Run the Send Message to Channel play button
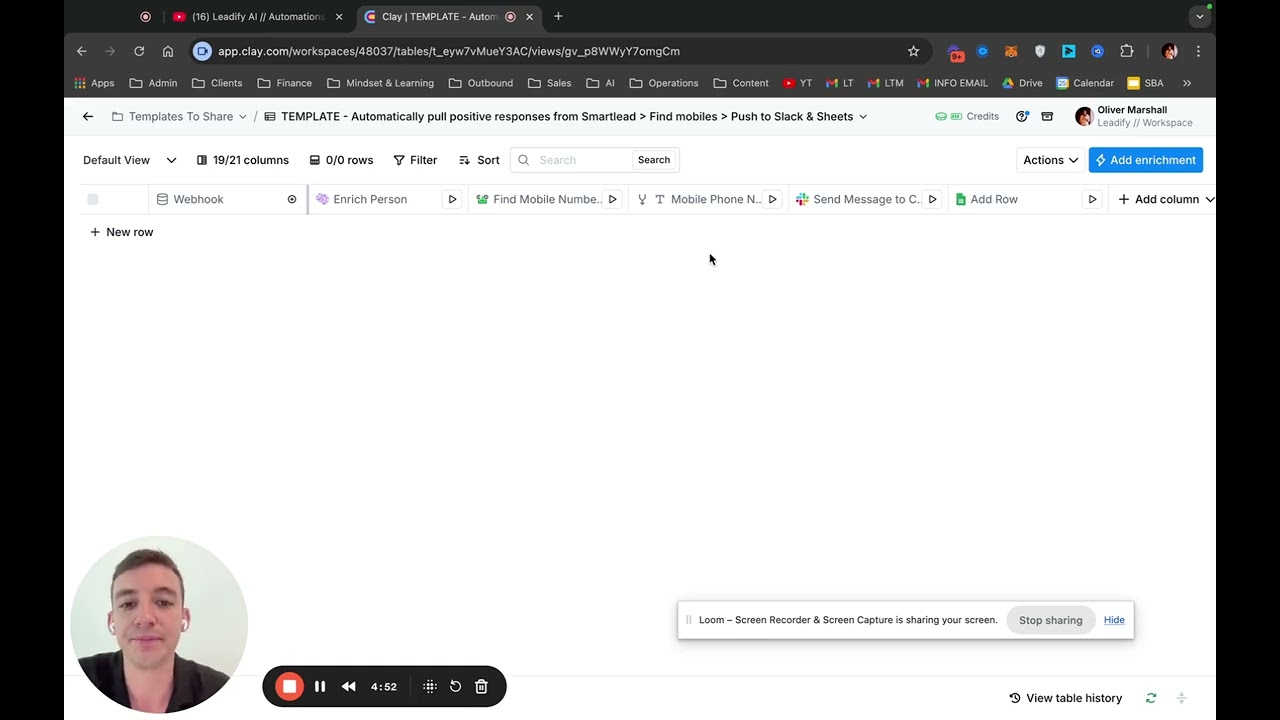The height and width of the screenshot is (720, 1280). coord(932,199)
